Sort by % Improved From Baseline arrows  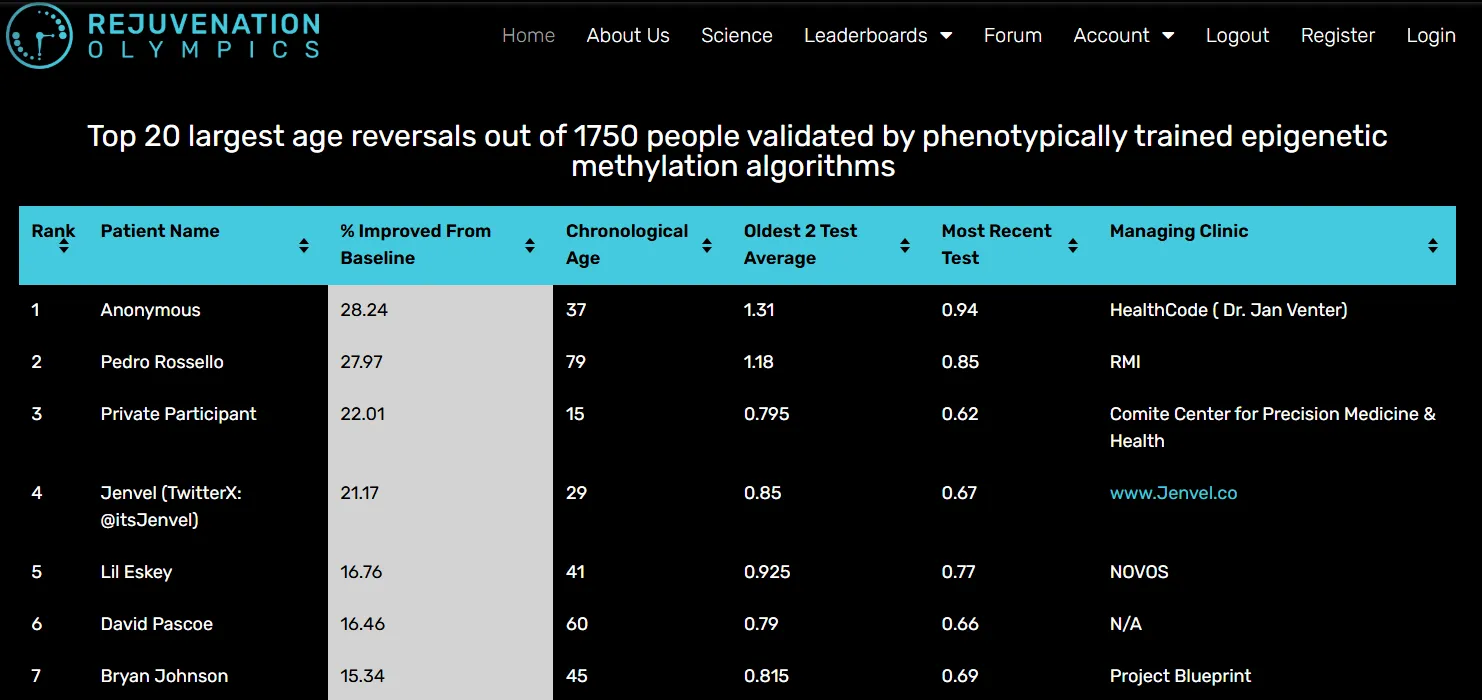[530, 246]
